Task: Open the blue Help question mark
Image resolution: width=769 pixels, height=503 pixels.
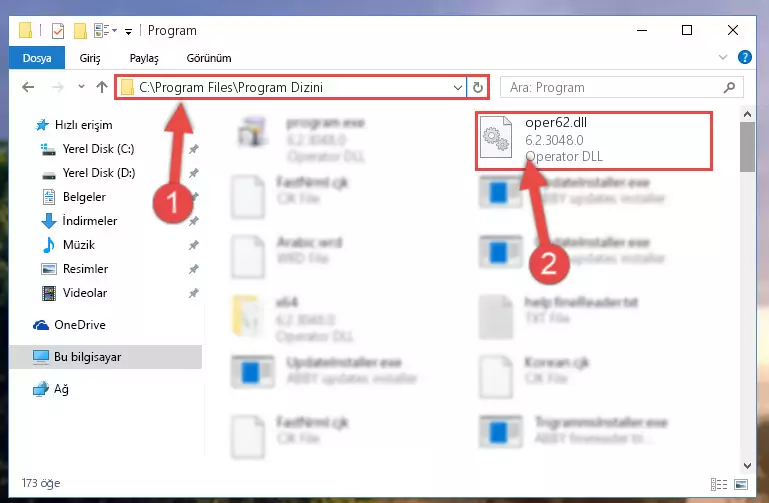Action: 744,57
